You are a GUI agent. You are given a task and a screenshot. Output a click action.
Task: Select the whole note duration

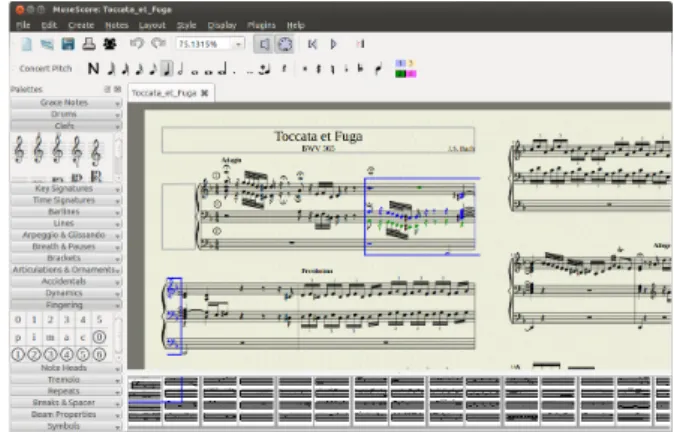pos(195,72)
